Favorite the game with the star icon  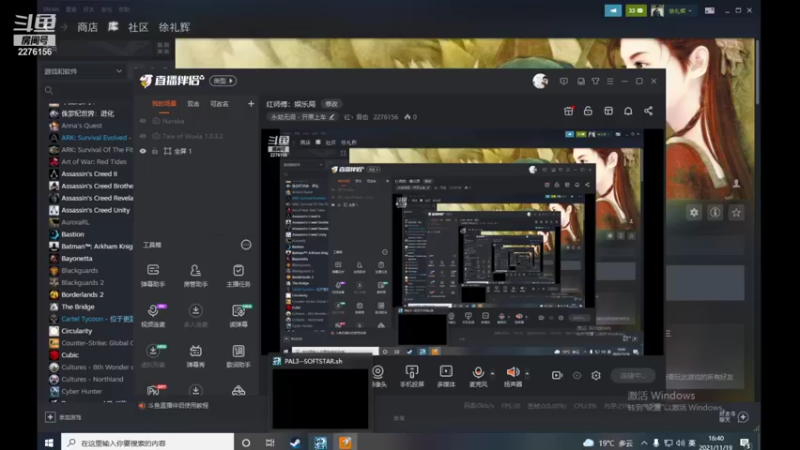pyautogui.click(x=736, y=212)
